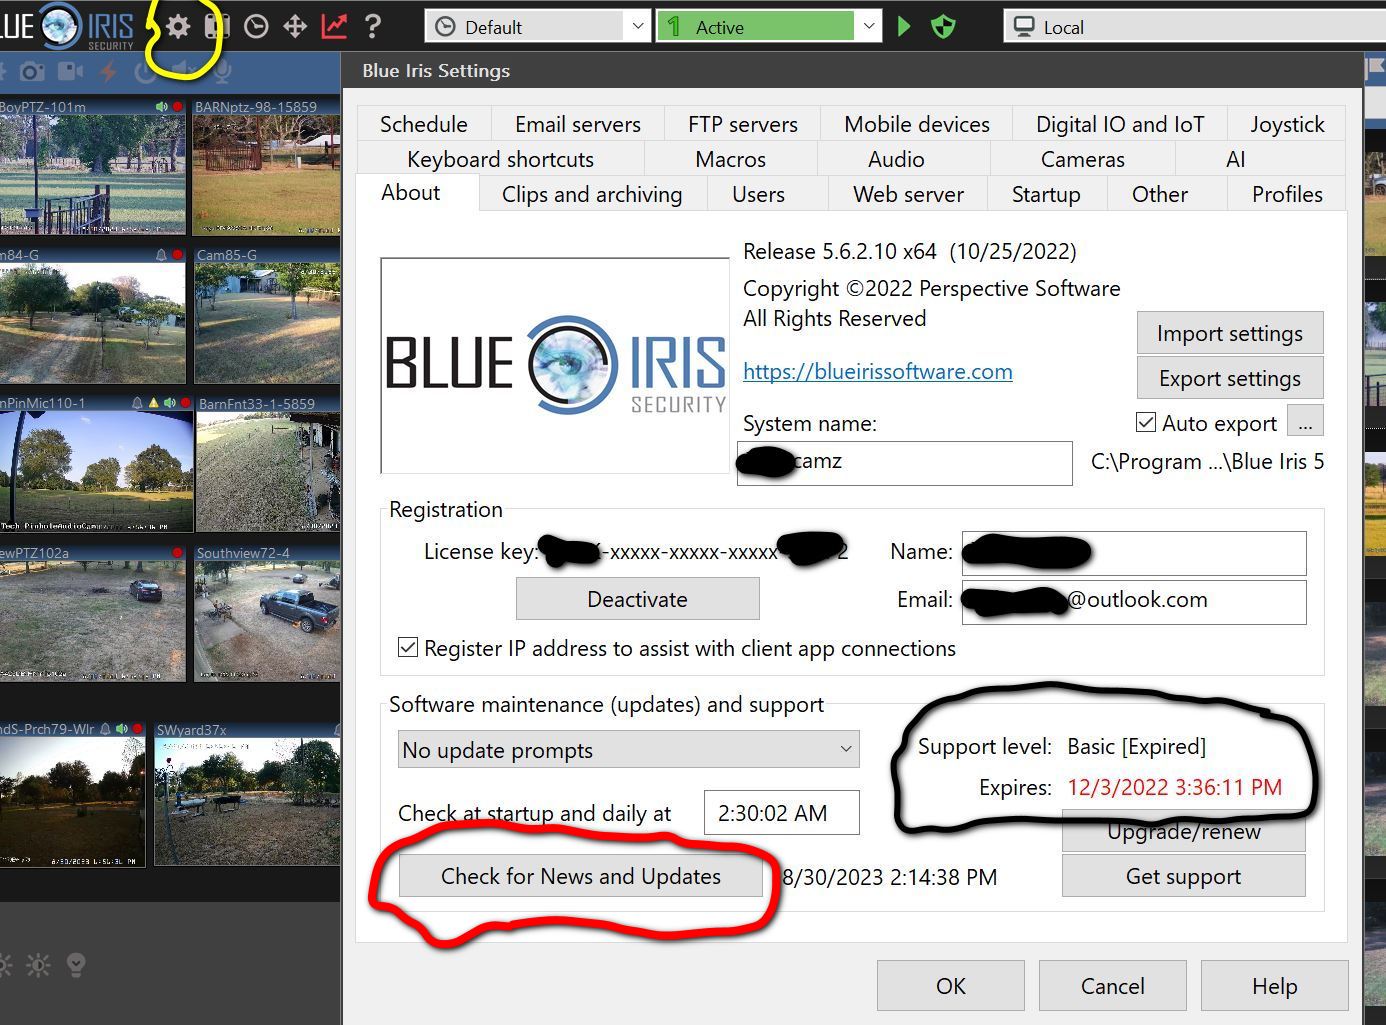Switch to the Macros tab
This screenshot has width=1386, height=1025.
coord(731,159)
